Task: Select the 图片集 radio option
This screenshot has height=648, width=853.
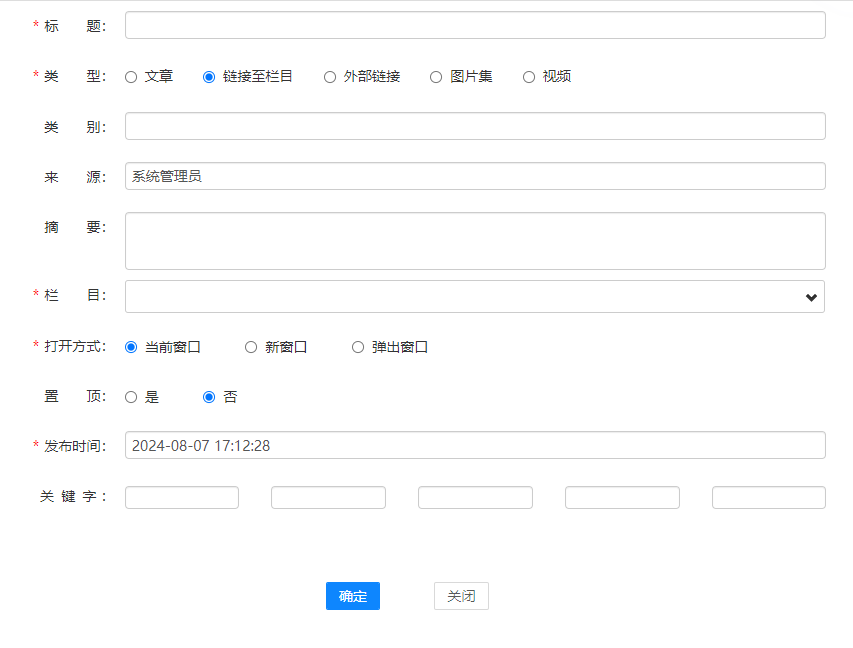Action: coord(436,77)
